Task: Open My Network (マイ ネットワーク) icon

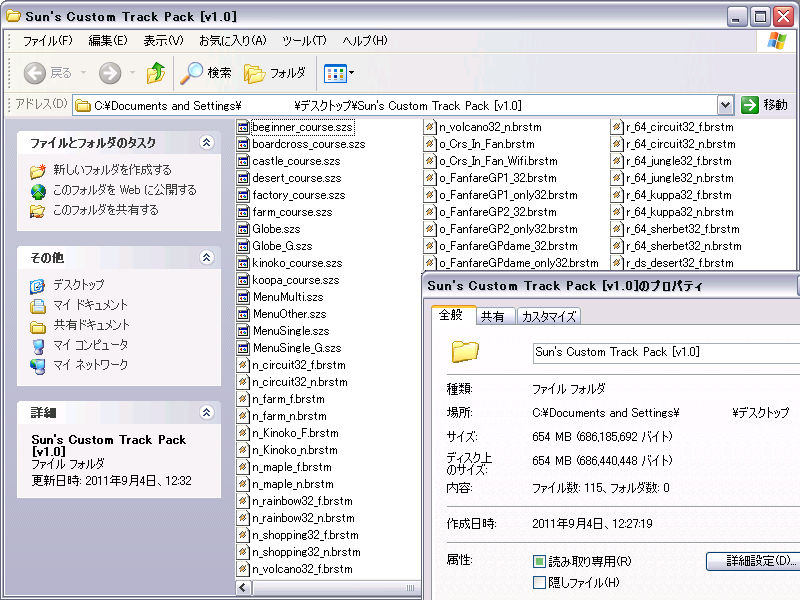Action: pyautogui.click(x=38, y=366)
